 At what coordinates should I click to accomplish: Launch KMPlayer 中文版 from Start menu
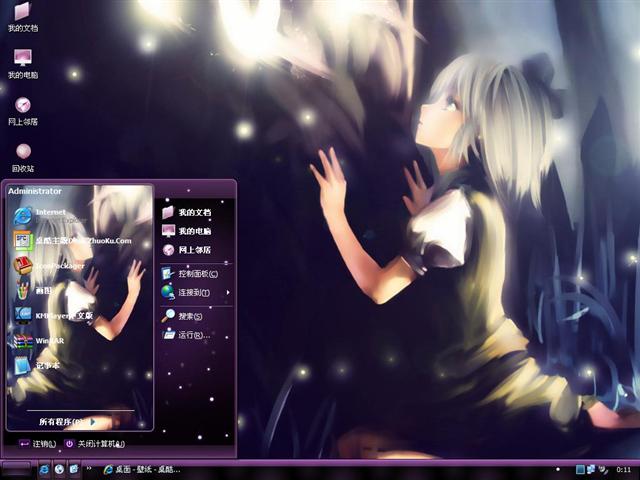[53, 316]
